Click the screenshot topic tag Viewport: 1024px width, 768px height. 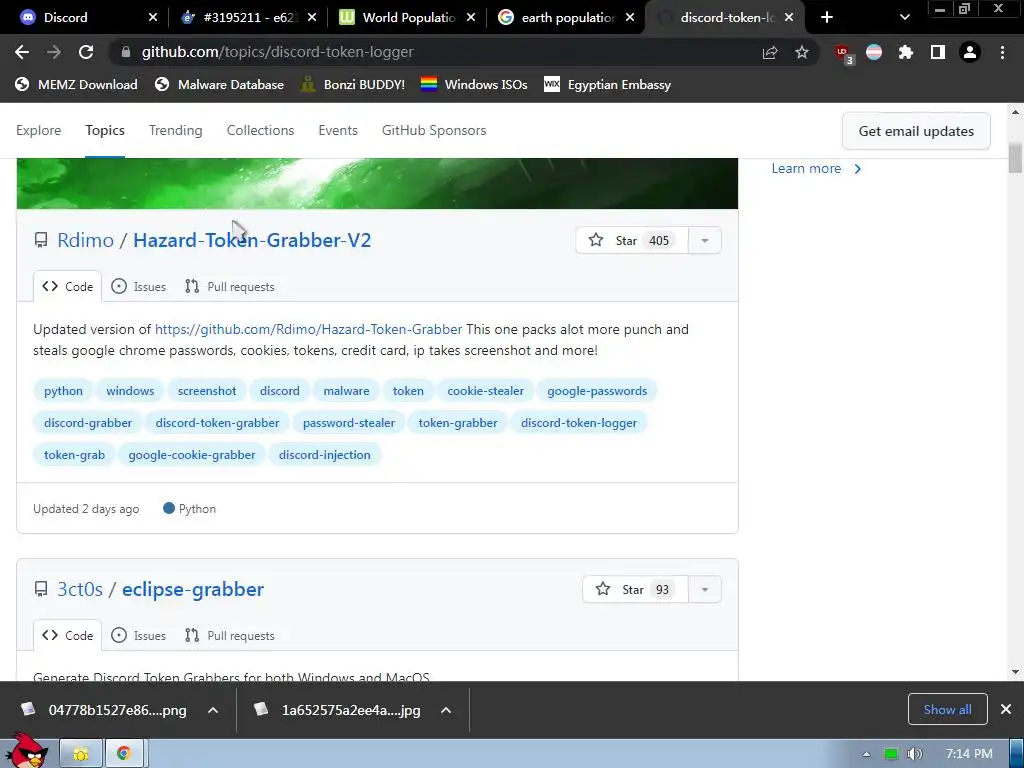pyautogui.click(x=207, y=391)
